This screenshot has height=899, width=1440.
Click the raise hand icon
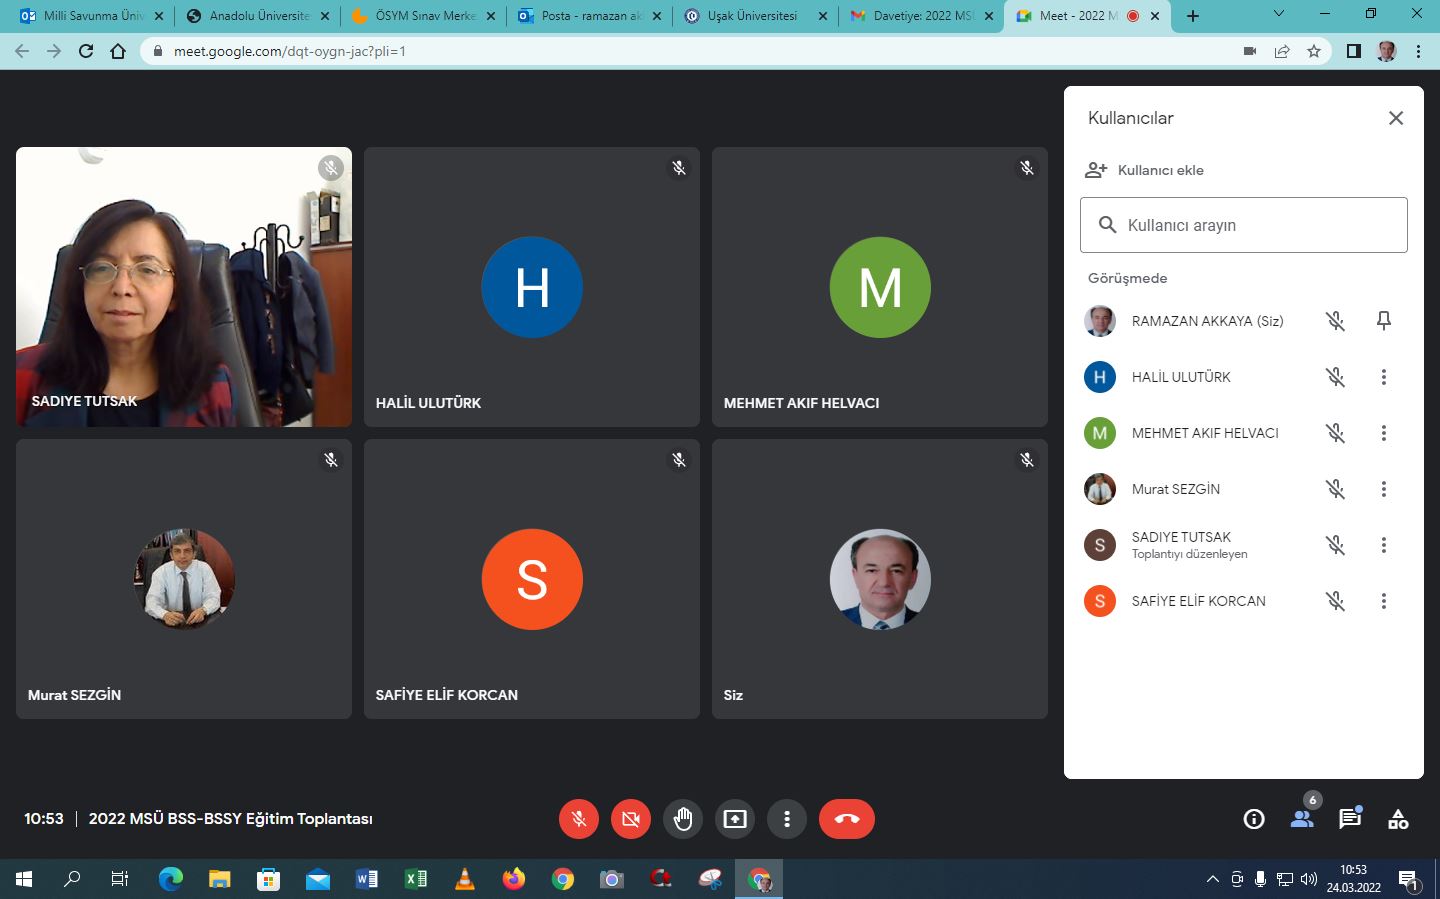point(683,819)
